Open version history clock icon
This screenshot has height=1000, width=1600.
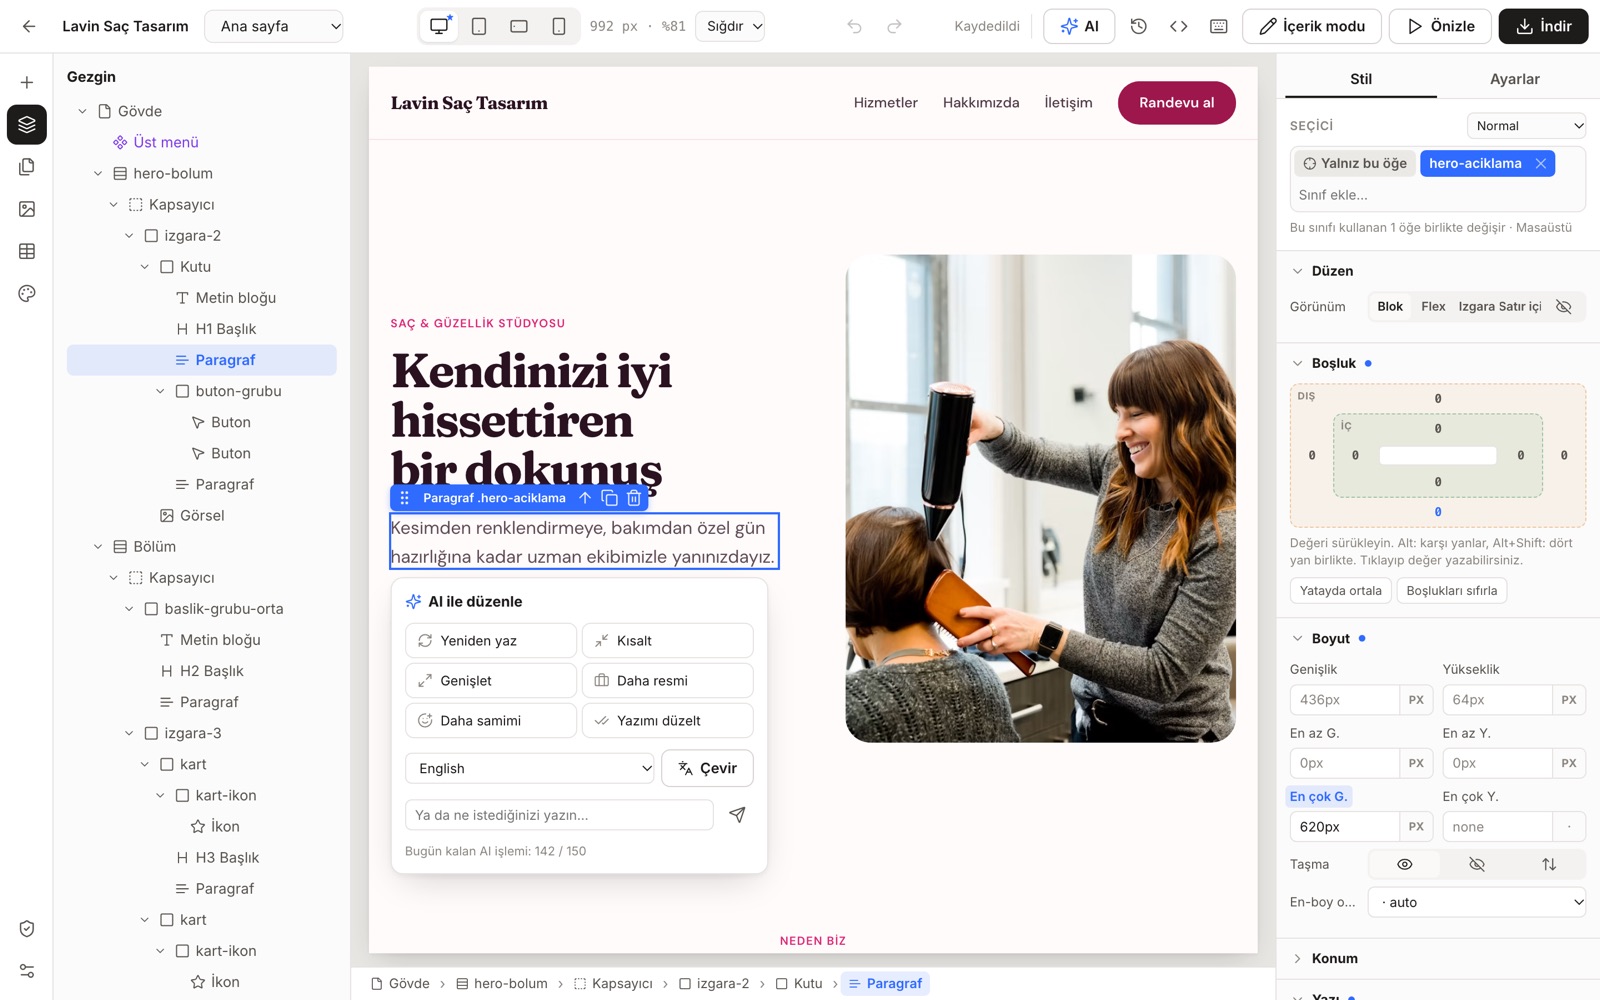click(1138, 26)
